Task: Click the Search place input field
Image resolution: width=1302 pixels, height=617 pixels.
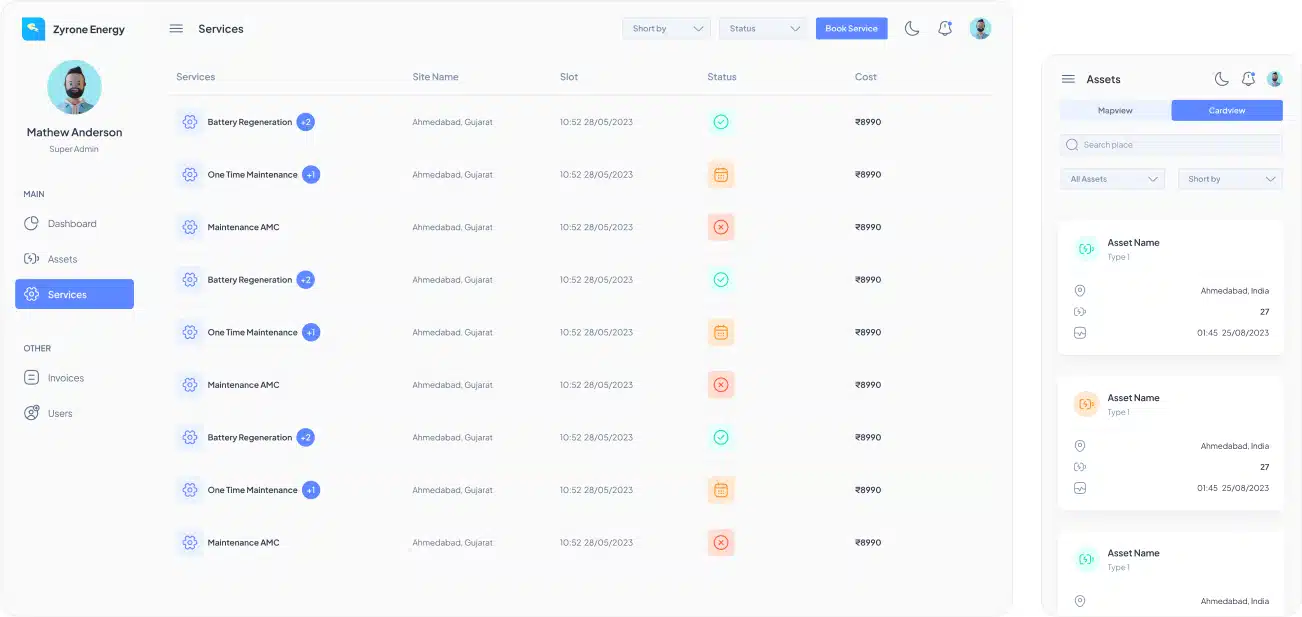Action: tap(1170, 145)
